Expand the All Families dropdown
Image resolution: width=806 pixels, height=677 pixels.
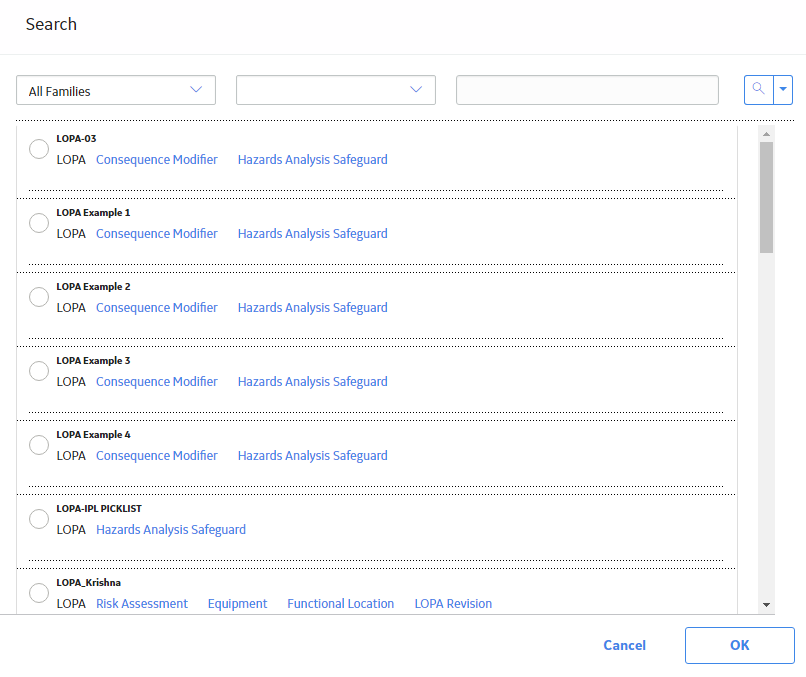click(x=116, y=90)
